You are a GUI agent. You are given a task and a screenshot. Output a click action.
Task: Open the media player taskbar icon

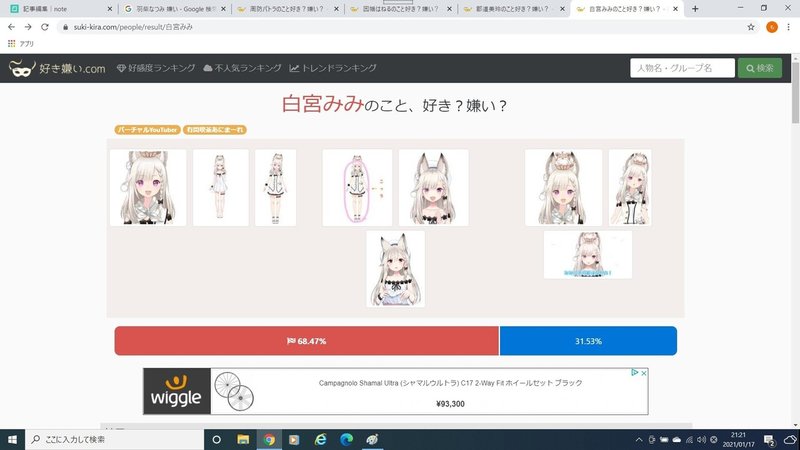294,439
